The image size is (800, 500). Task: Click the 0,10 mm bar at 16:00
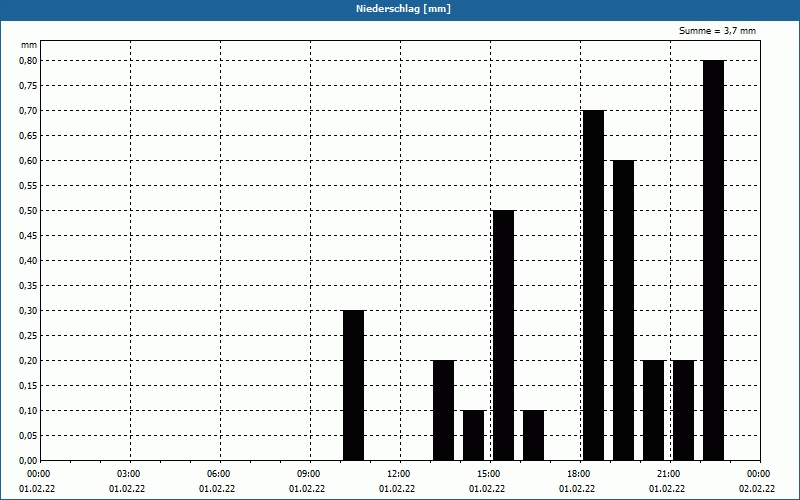point(534,435)
